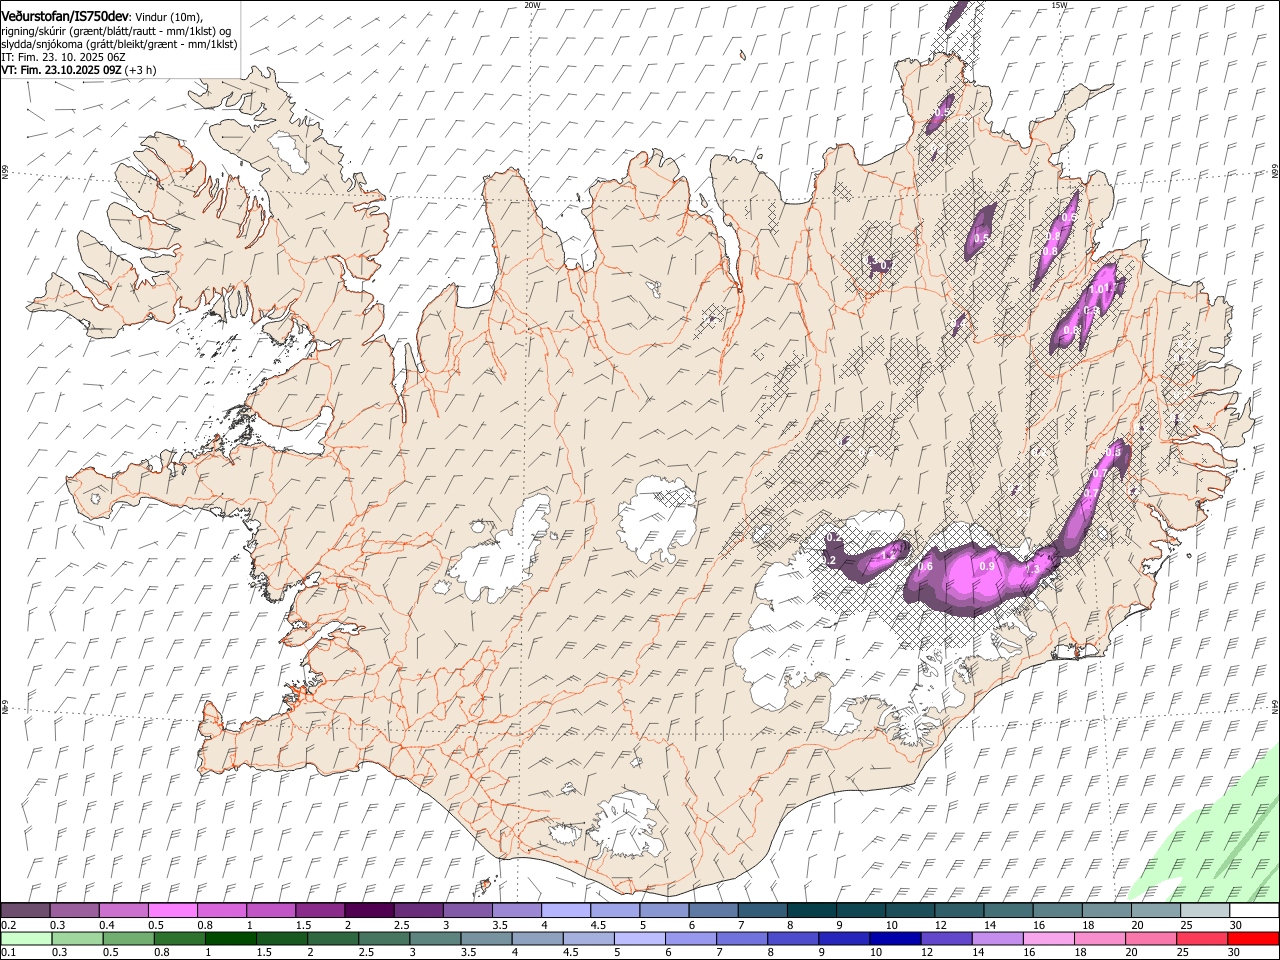The image size is (1280, 960).
Task: Select the top-scale swatch between 2.5 and 3
Action: click(x=419, y=911)
